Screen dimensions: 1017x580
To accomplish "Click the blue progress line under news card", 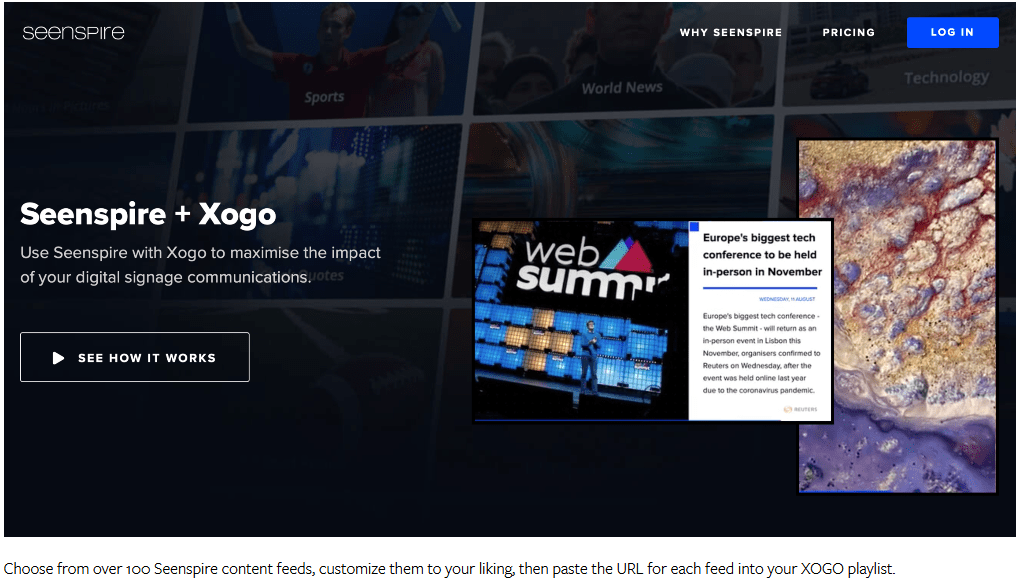I will pyautogui.click(x=627, y=420).
